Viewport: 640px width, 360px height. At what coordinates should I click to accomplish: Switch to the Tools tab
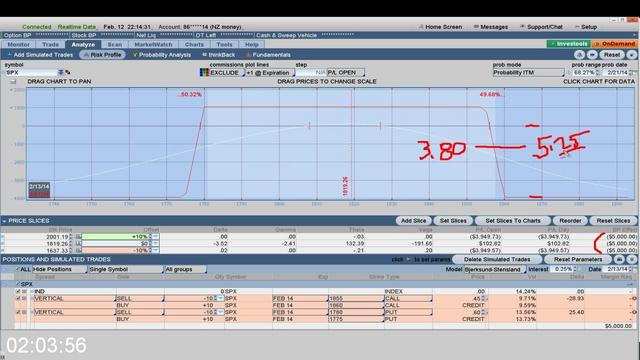224,44
